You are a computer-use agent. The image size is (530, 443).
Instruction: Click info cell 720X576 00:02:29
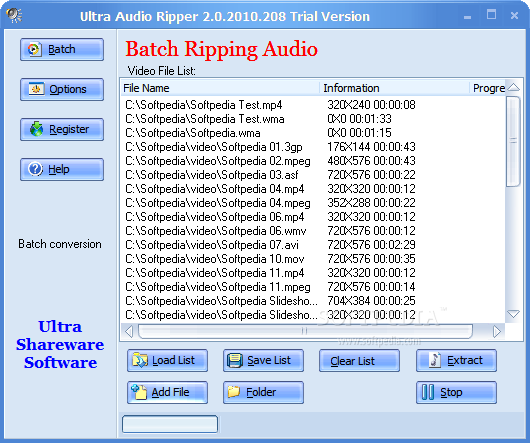coord(371,245)
